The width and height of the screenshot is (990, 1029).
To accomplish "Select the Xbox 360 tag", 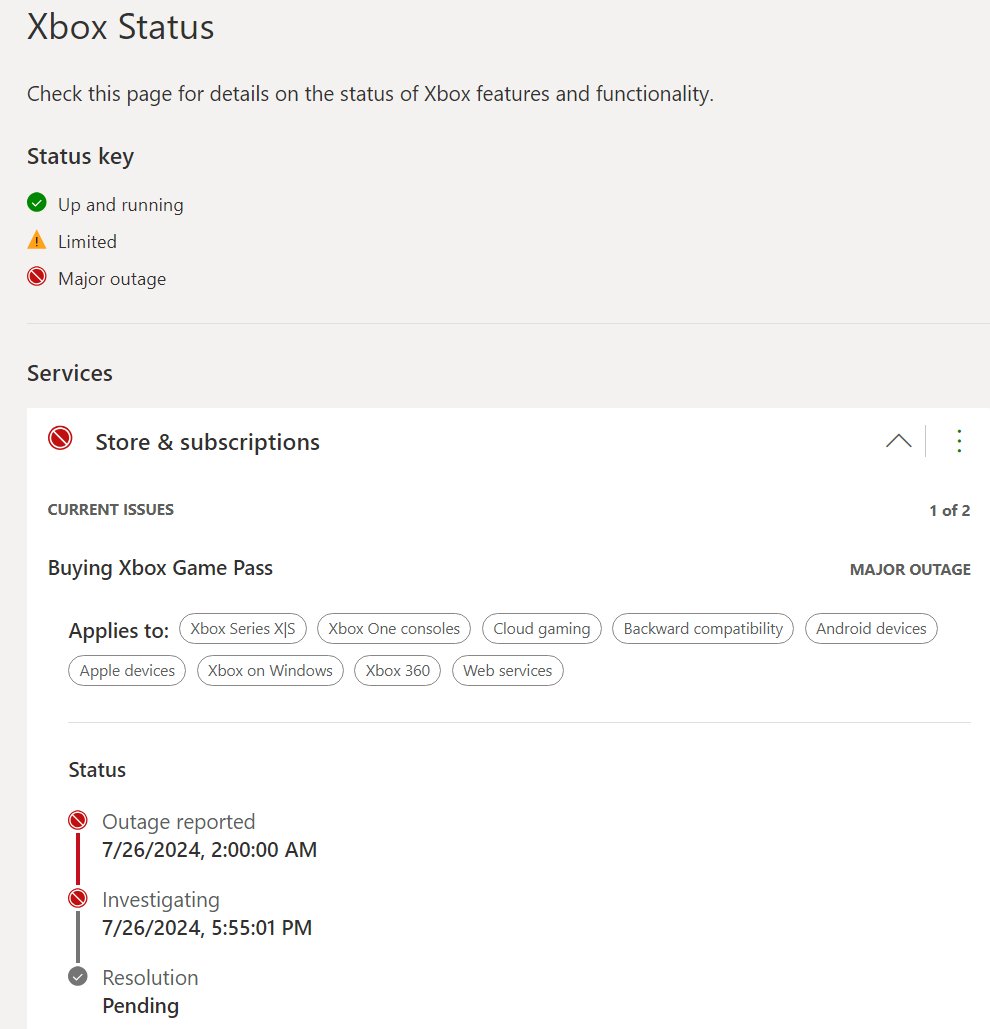I will coord(398,671).
